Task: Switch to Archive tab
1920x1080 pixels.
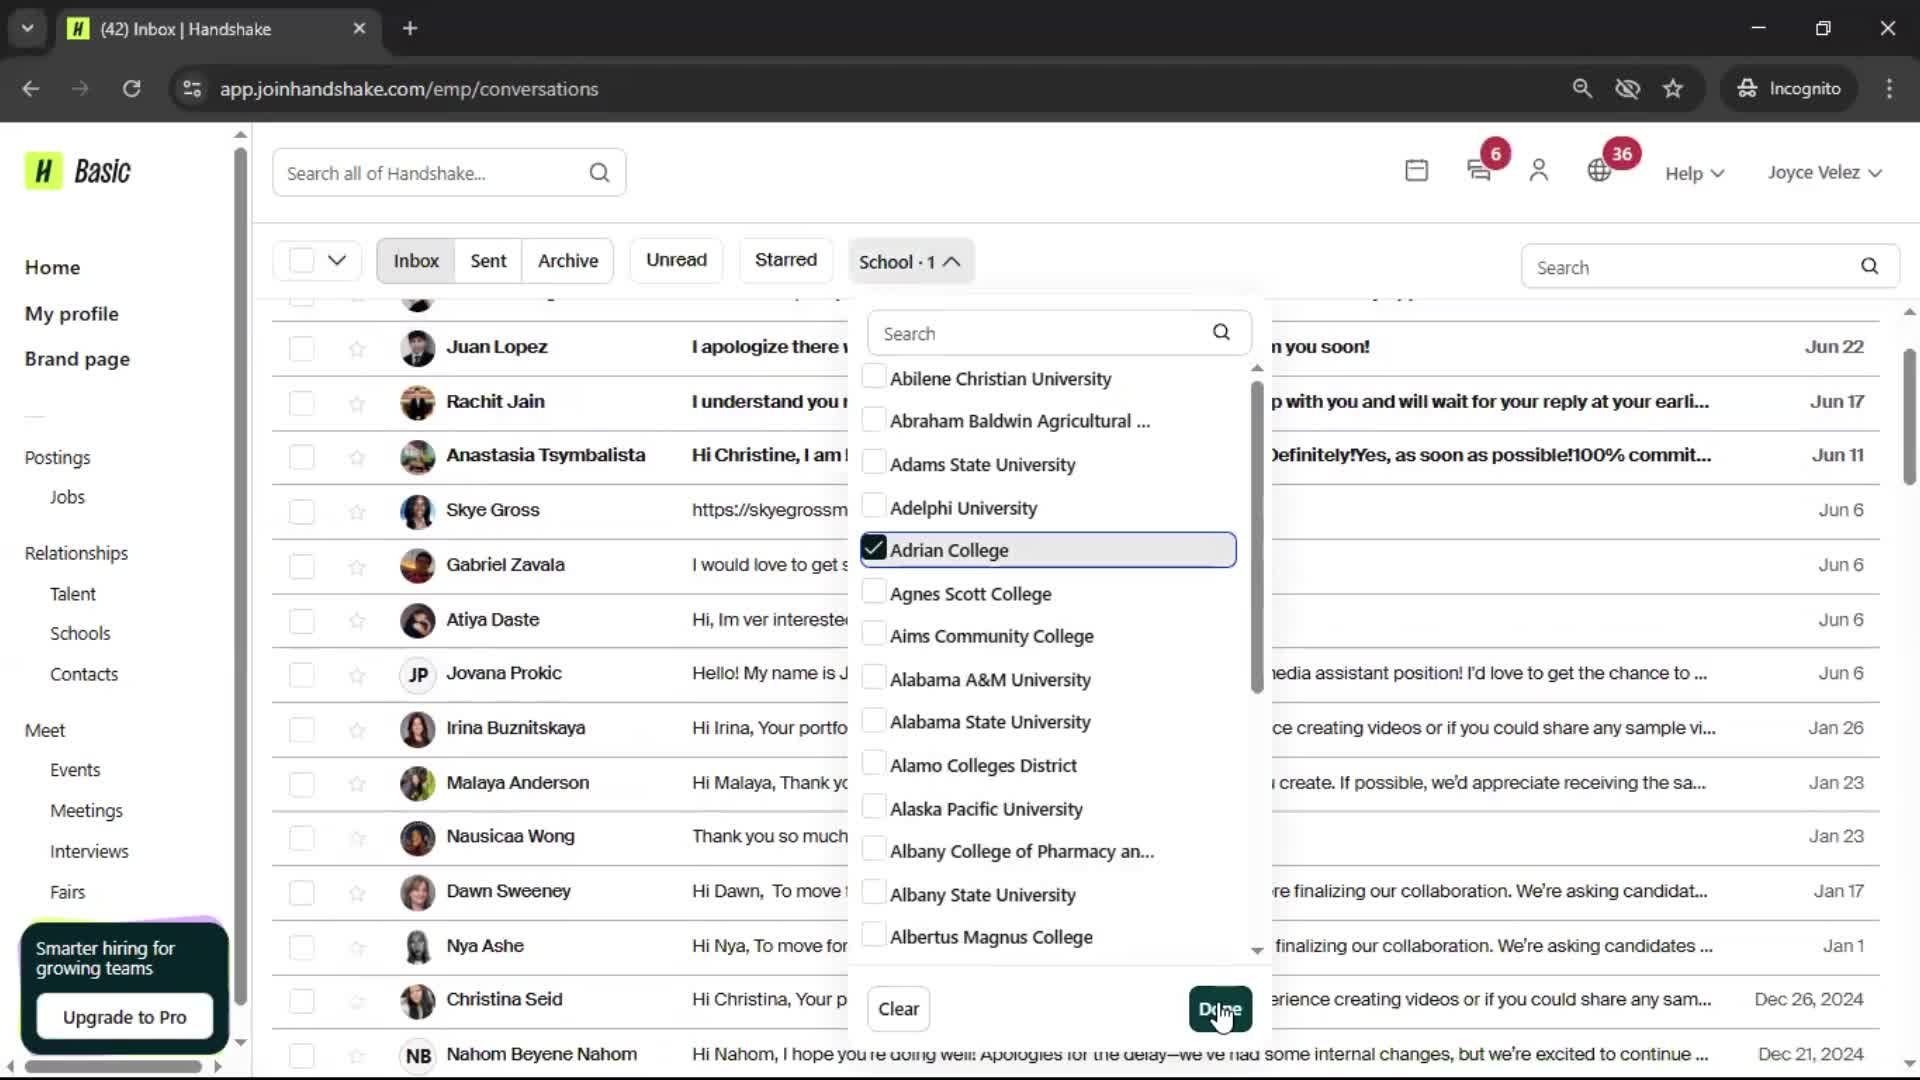Action: pos(568,260)
